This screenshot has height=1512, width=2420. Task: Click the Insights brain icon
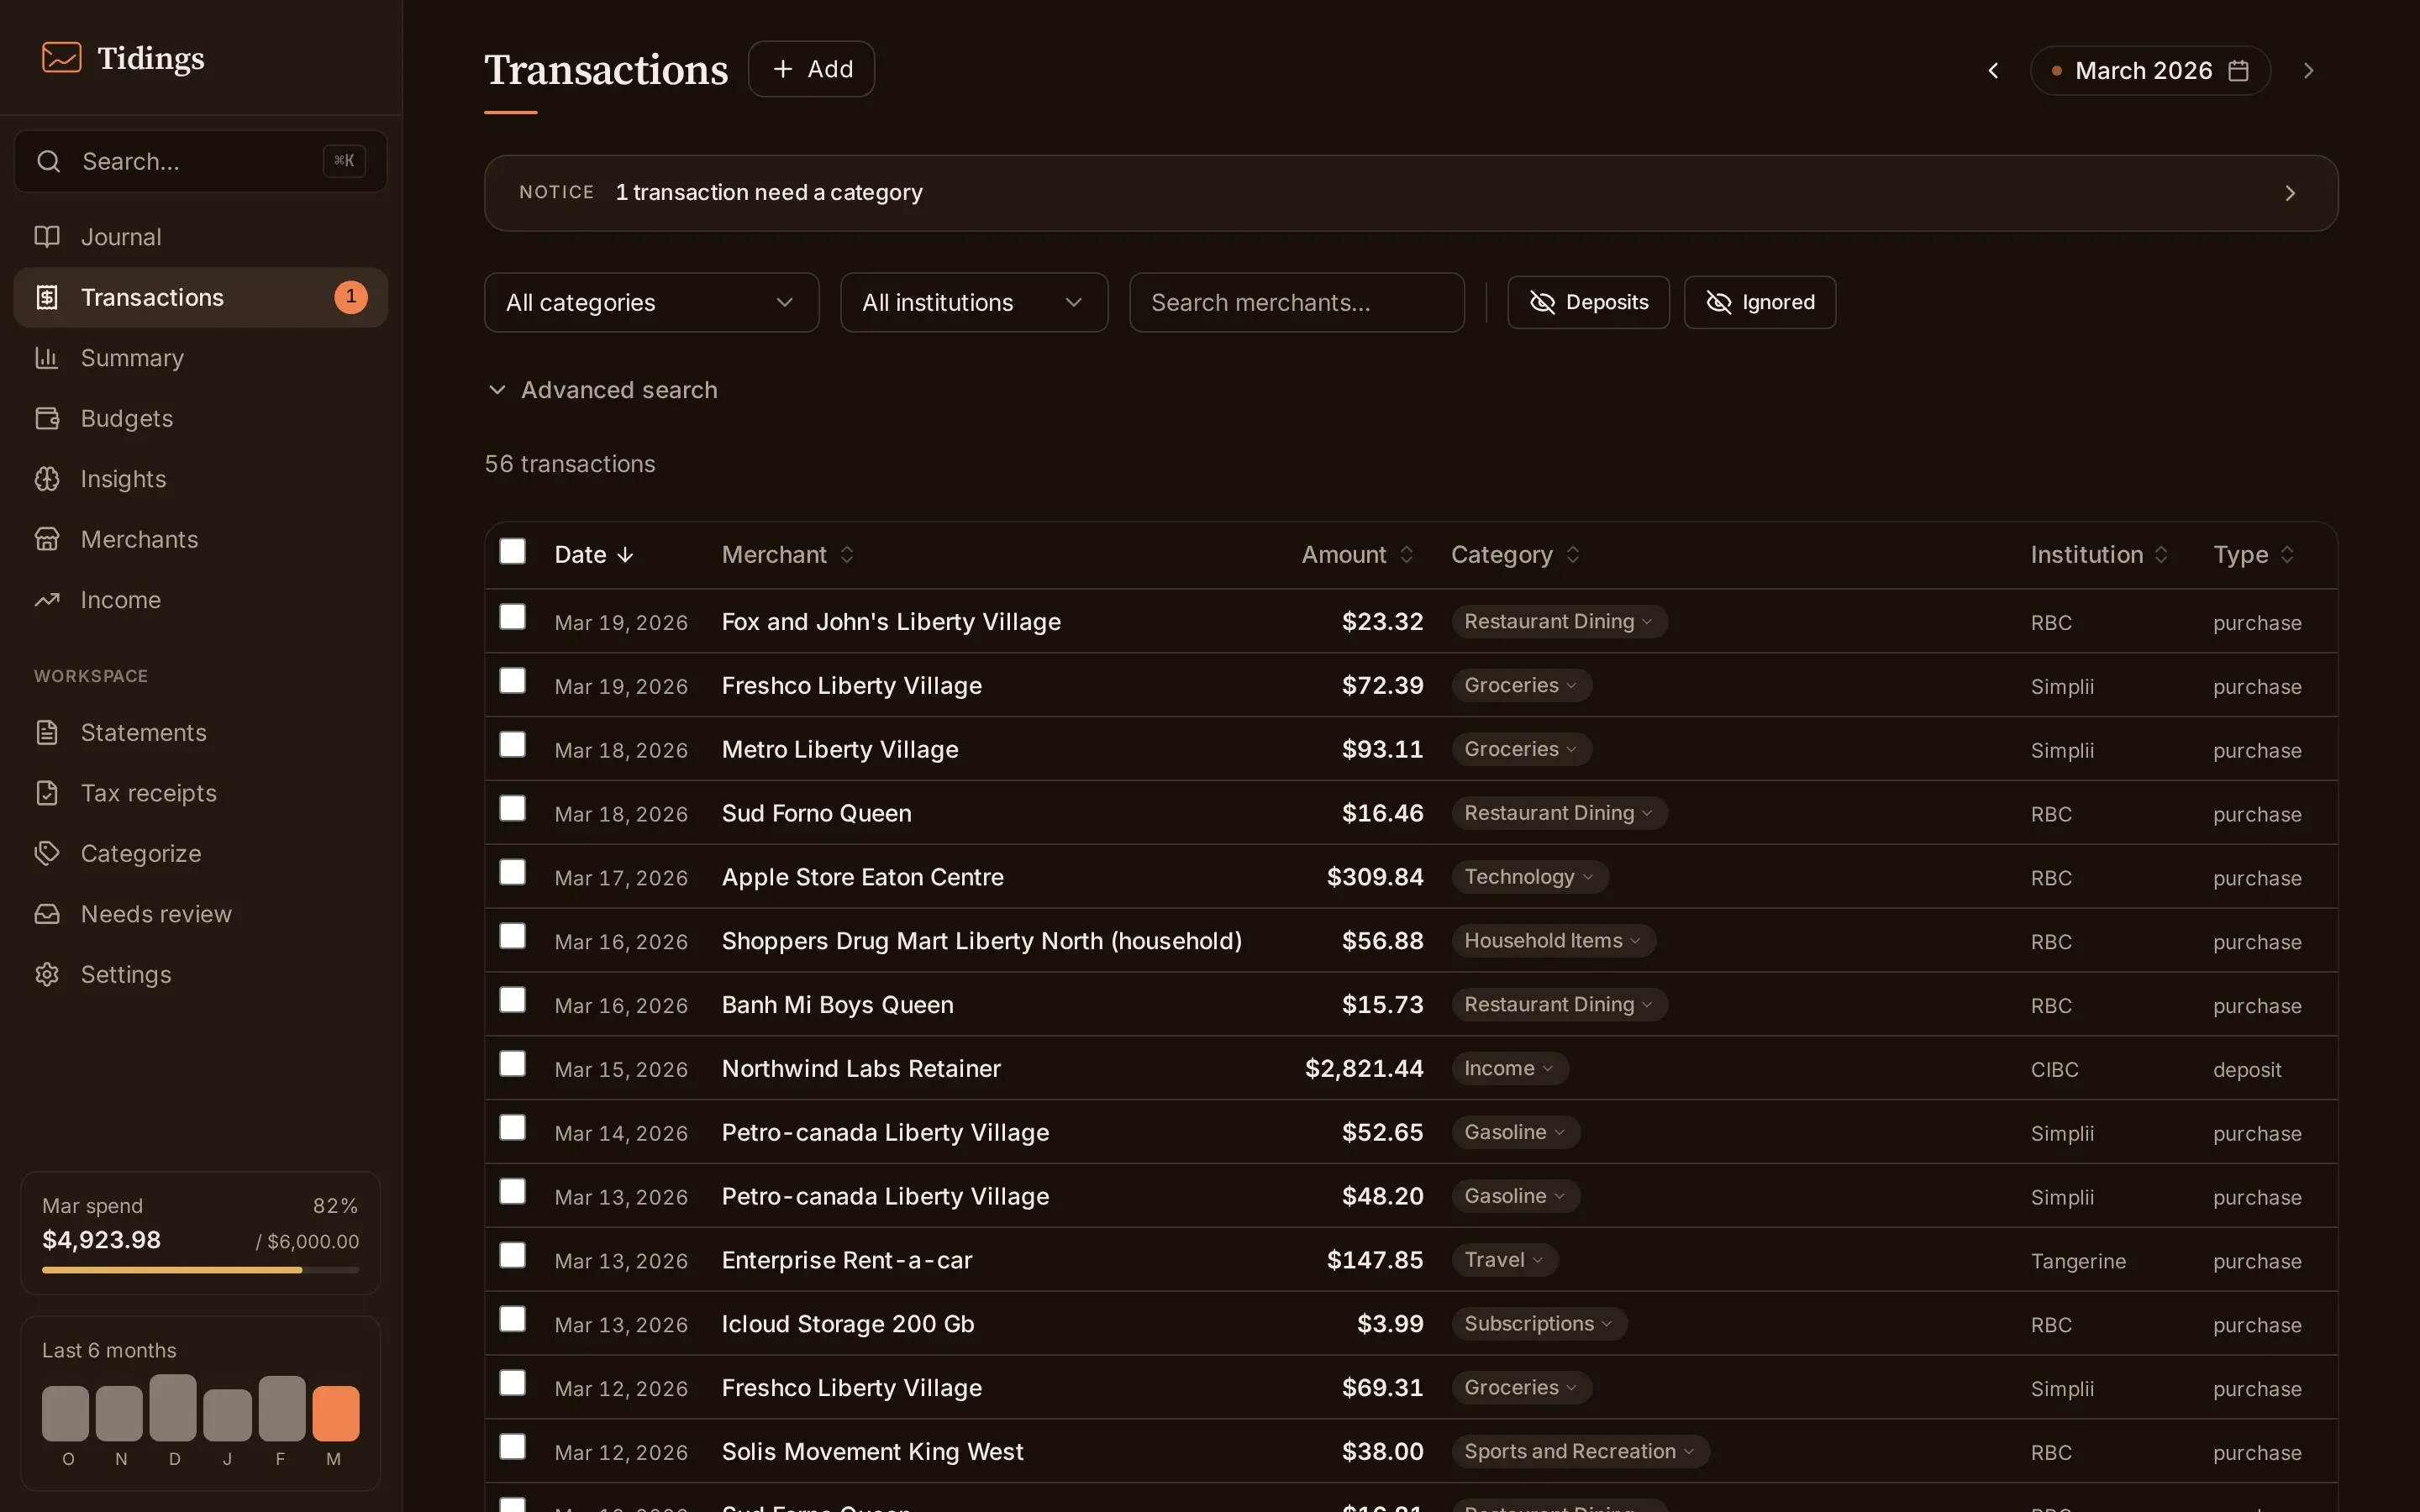pos(47,479)
